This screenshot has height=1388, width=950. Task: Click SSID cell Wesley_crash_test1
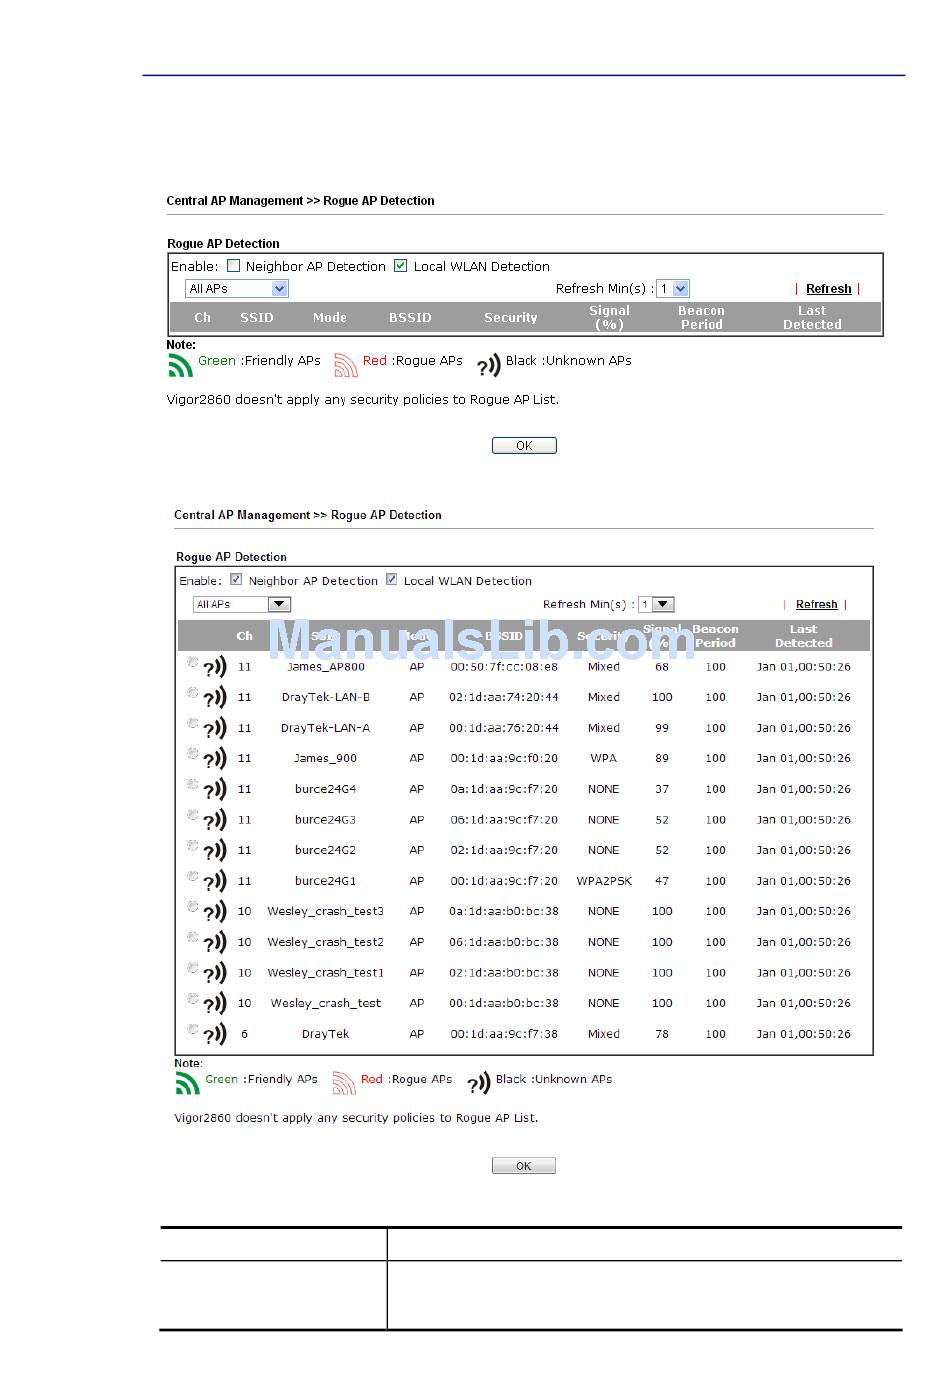click(325, 973)
